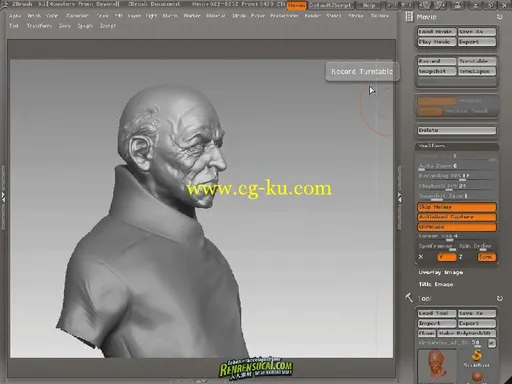Screen dimensions: 512x384
Task: Click the Tool palette icon
Action: [x=409, y=298]
